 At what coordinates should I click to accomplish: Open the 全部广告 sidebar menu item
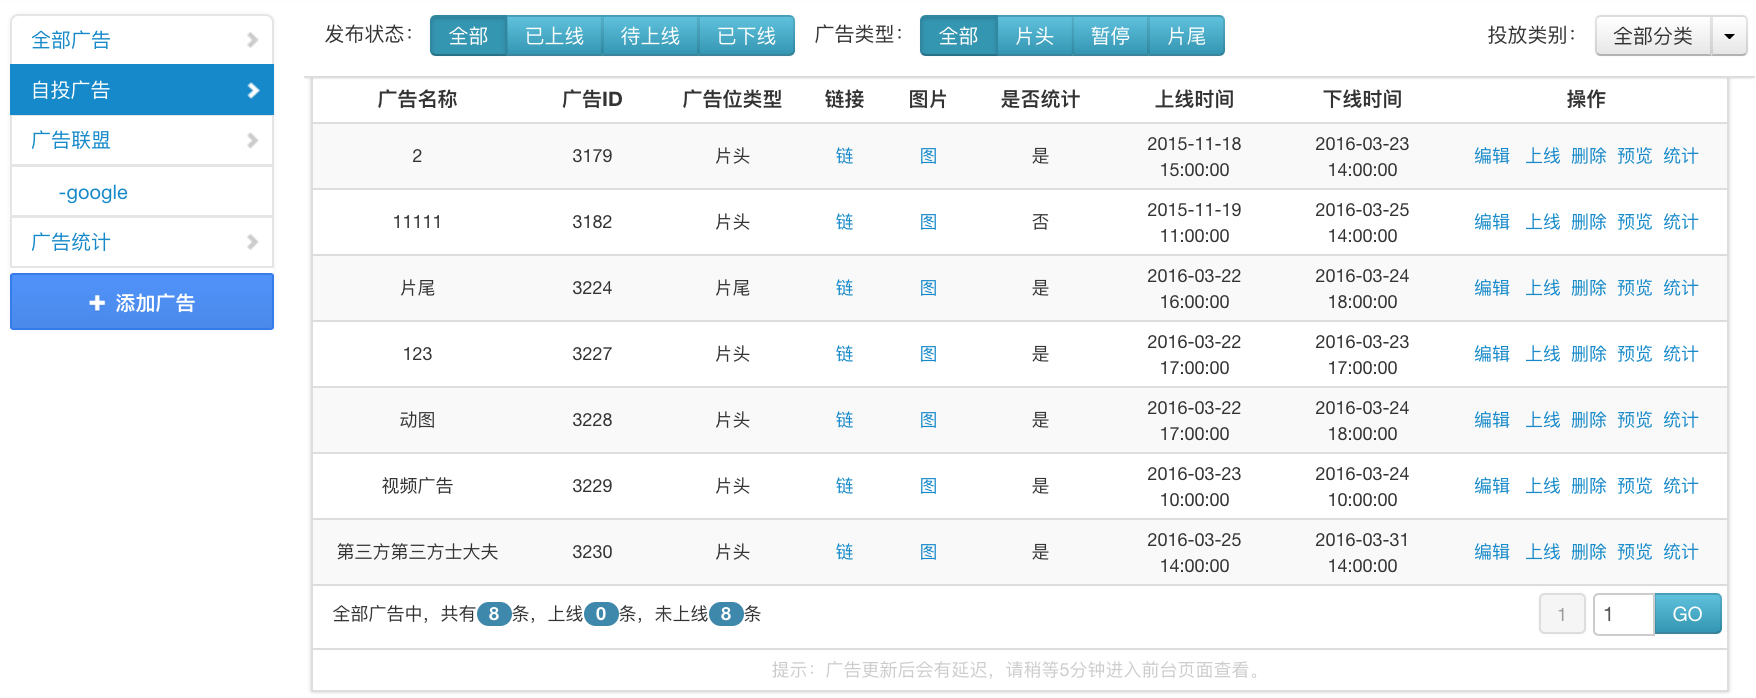click(x=142, y=40)
